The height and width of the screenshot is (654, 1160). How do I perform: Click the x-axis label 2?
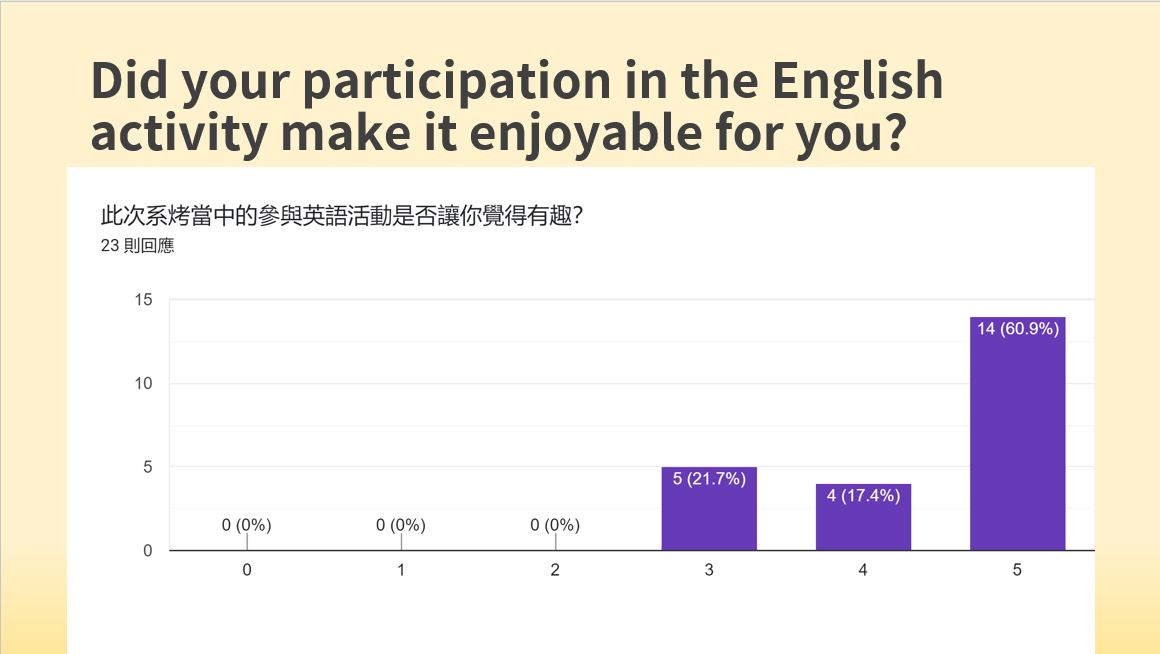coord(555,570)
